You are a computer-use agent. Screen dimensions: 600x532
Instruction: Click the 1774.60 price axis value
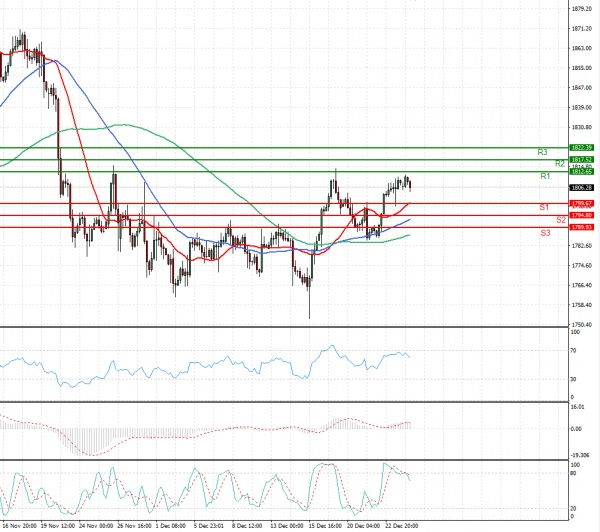tap(582, 266)
